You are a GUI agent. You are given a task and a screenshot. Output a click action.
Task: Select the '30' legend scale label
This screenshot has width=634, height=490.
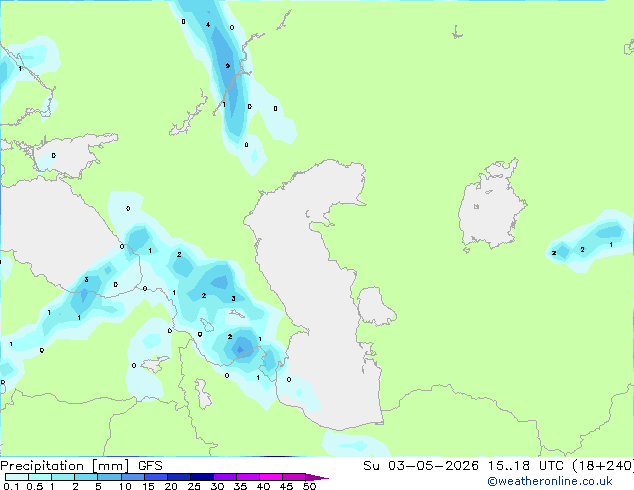coord(217,486)
